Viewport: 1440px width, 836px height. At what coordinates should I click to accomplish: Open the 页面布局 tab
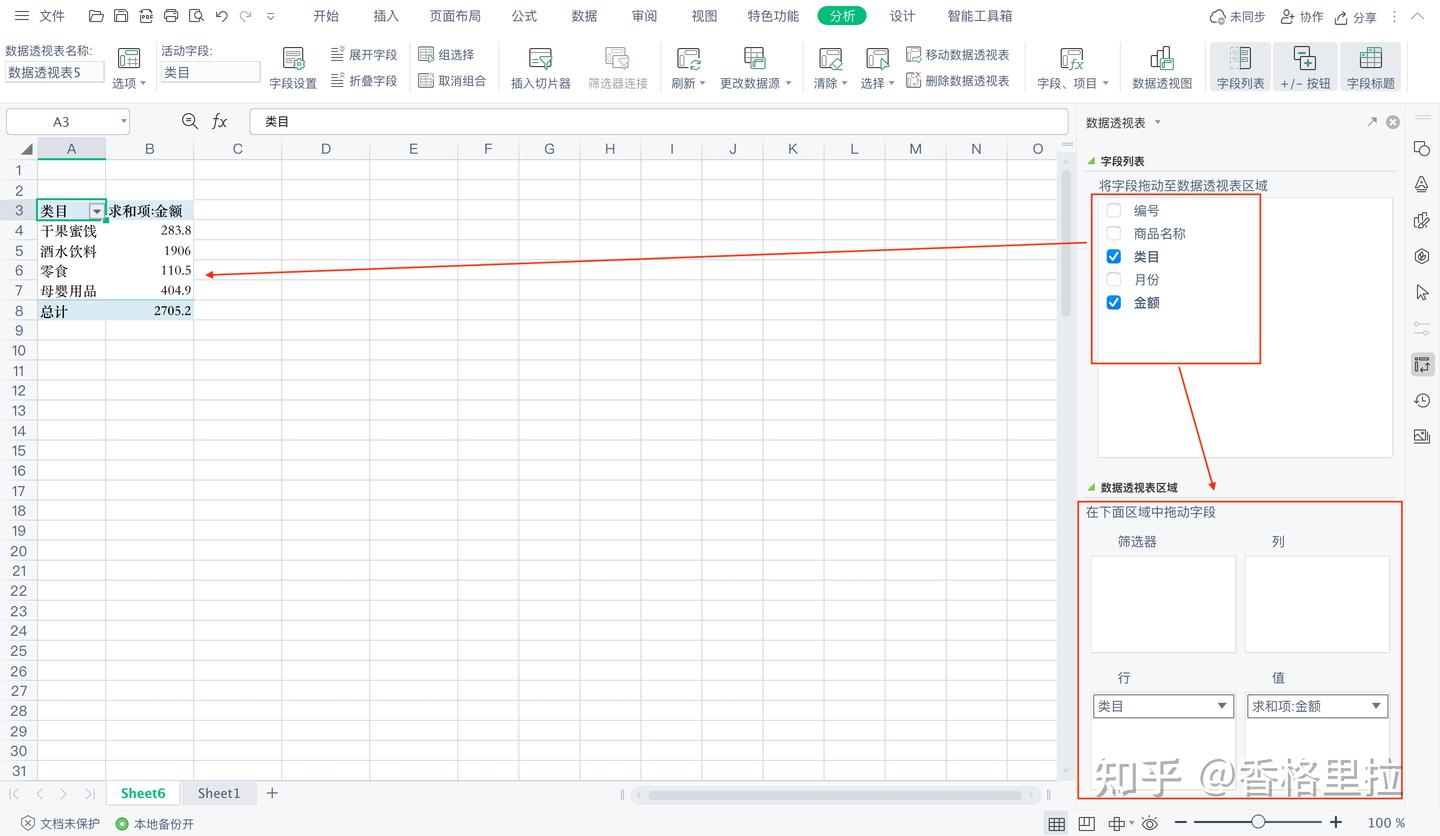455,16
